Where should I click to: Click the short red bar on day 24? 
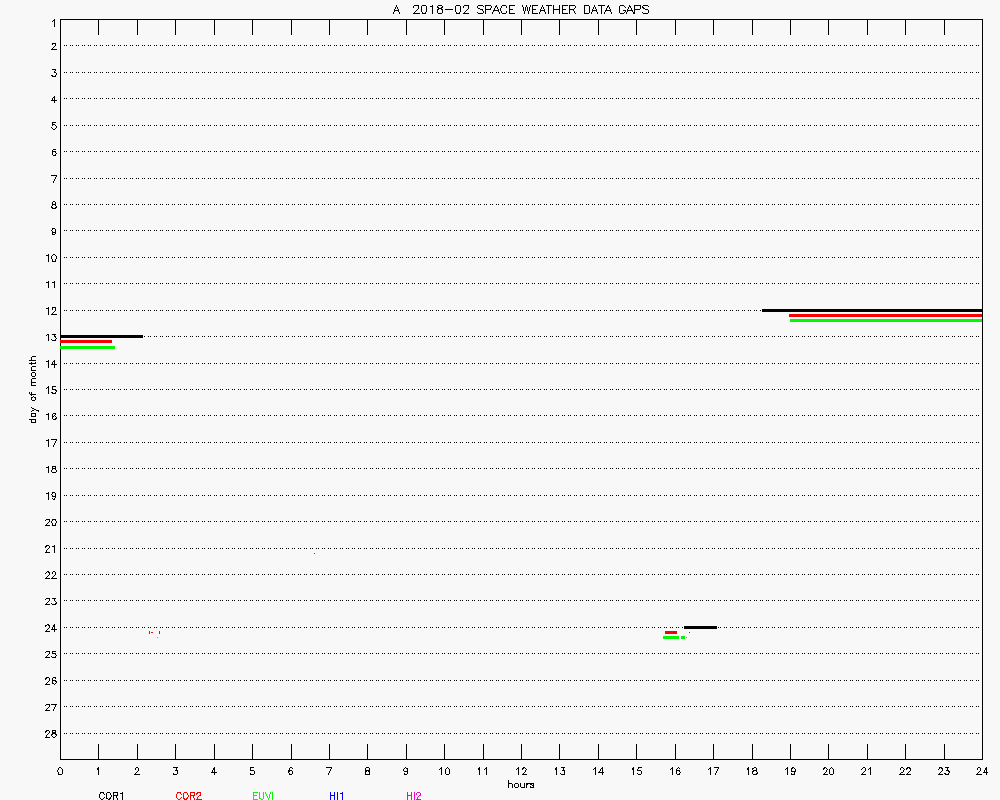[671, 632]
